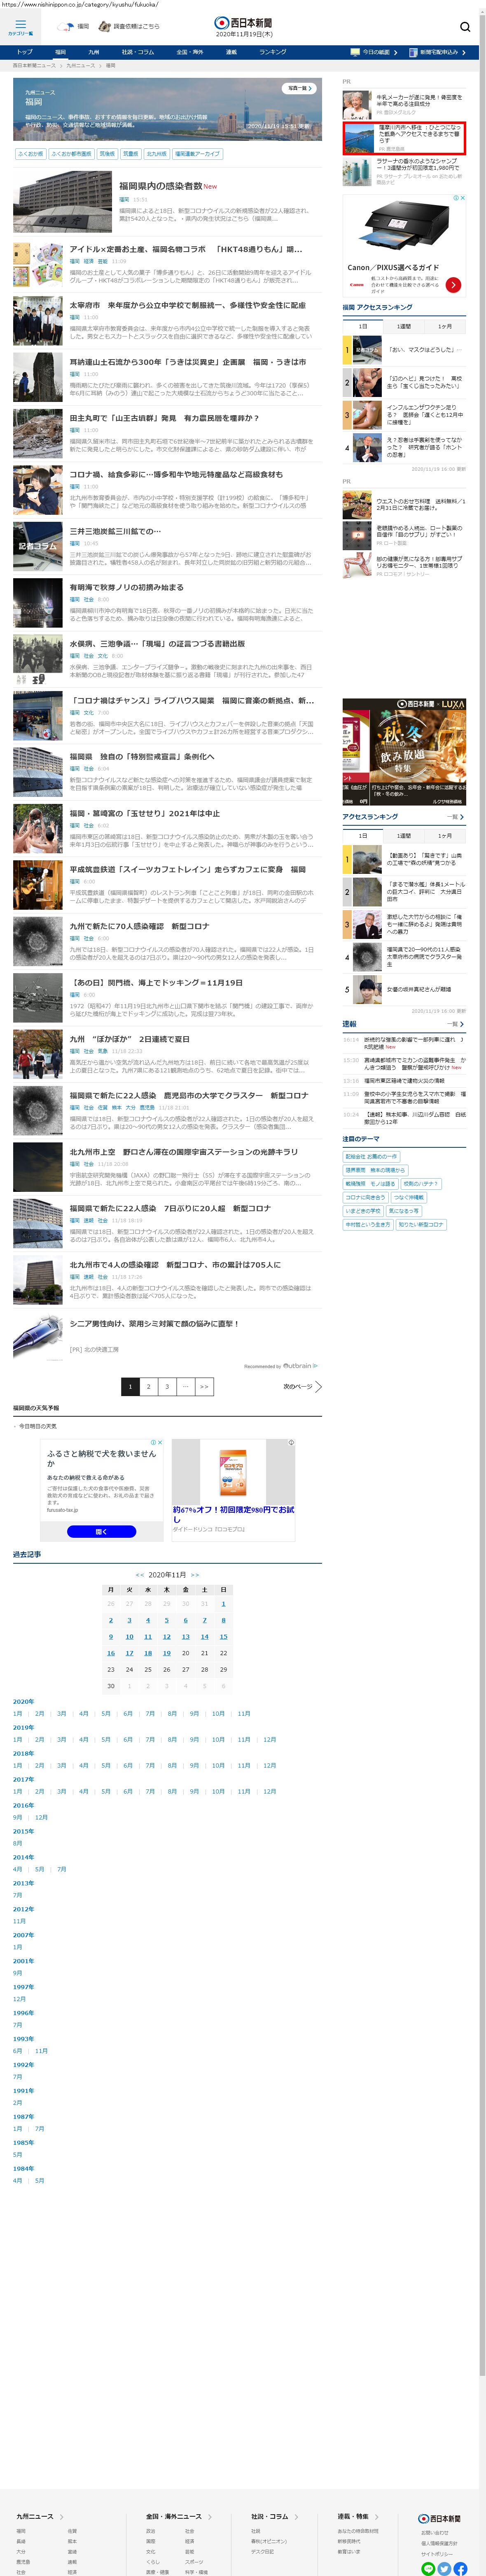Open 【あの日】関門橋 海上でドッキング article
486x2576 pixels.
156,983
